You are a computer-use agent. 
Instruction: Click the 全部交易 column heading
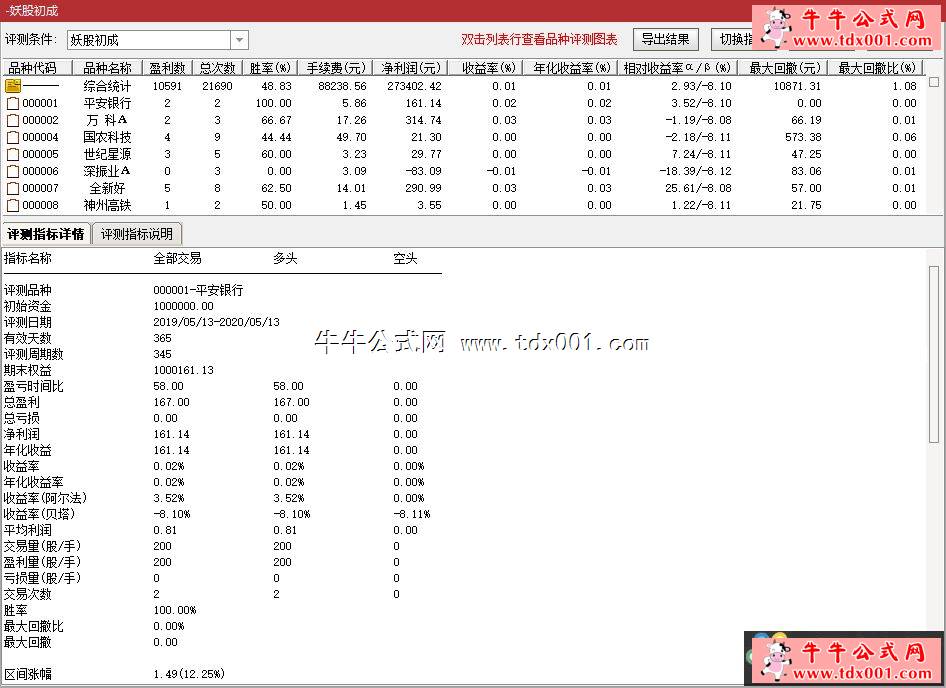[x=177, y=259]
